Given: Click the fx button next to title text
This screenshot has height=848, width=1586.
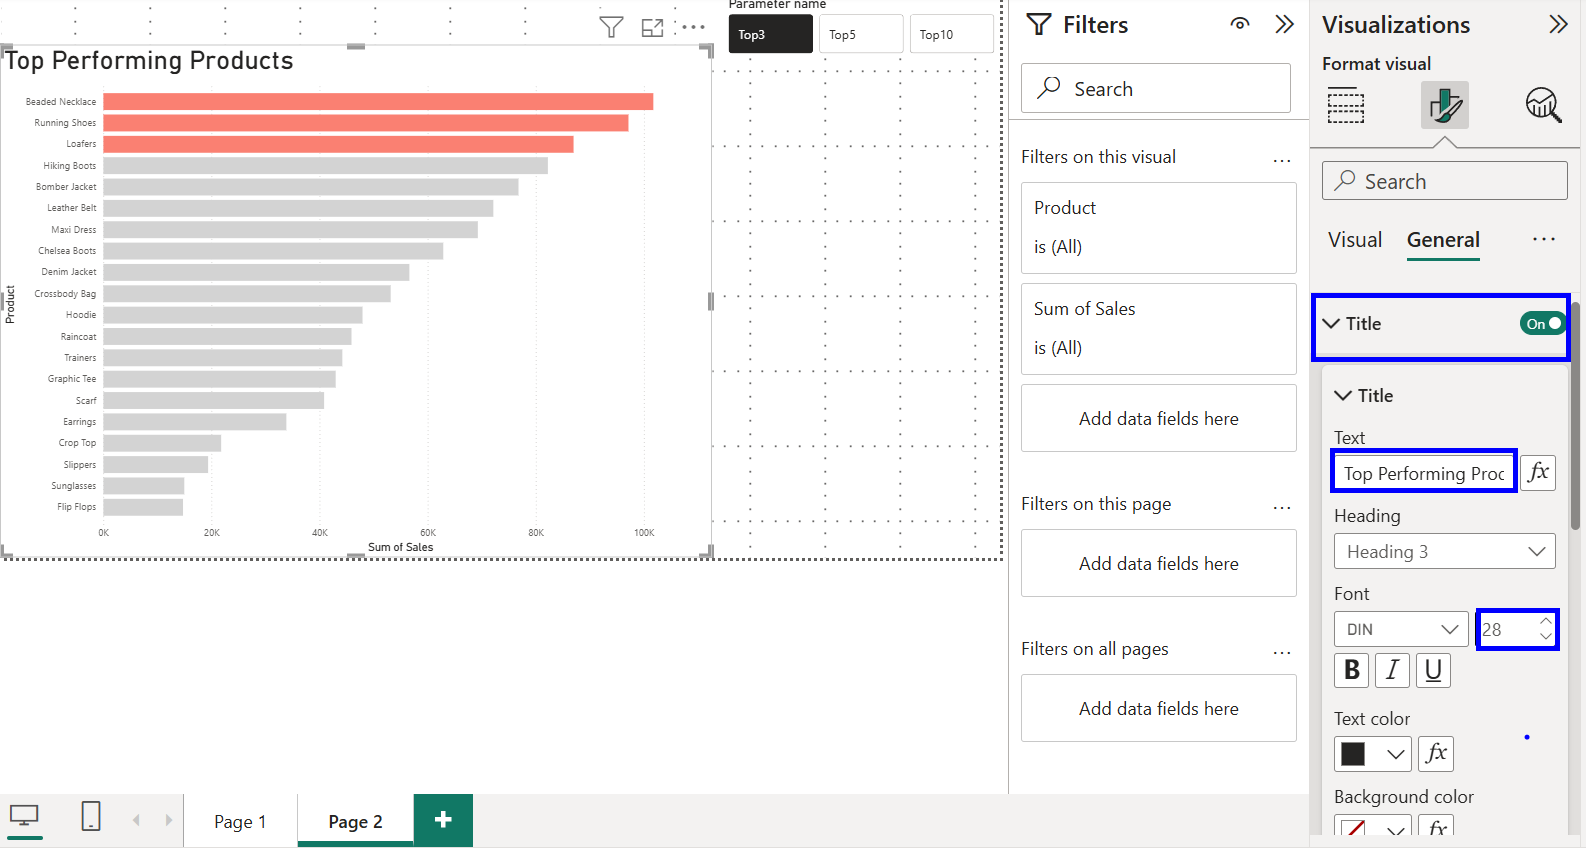Looking at the screenshot, I should (x=1538, y=472).
